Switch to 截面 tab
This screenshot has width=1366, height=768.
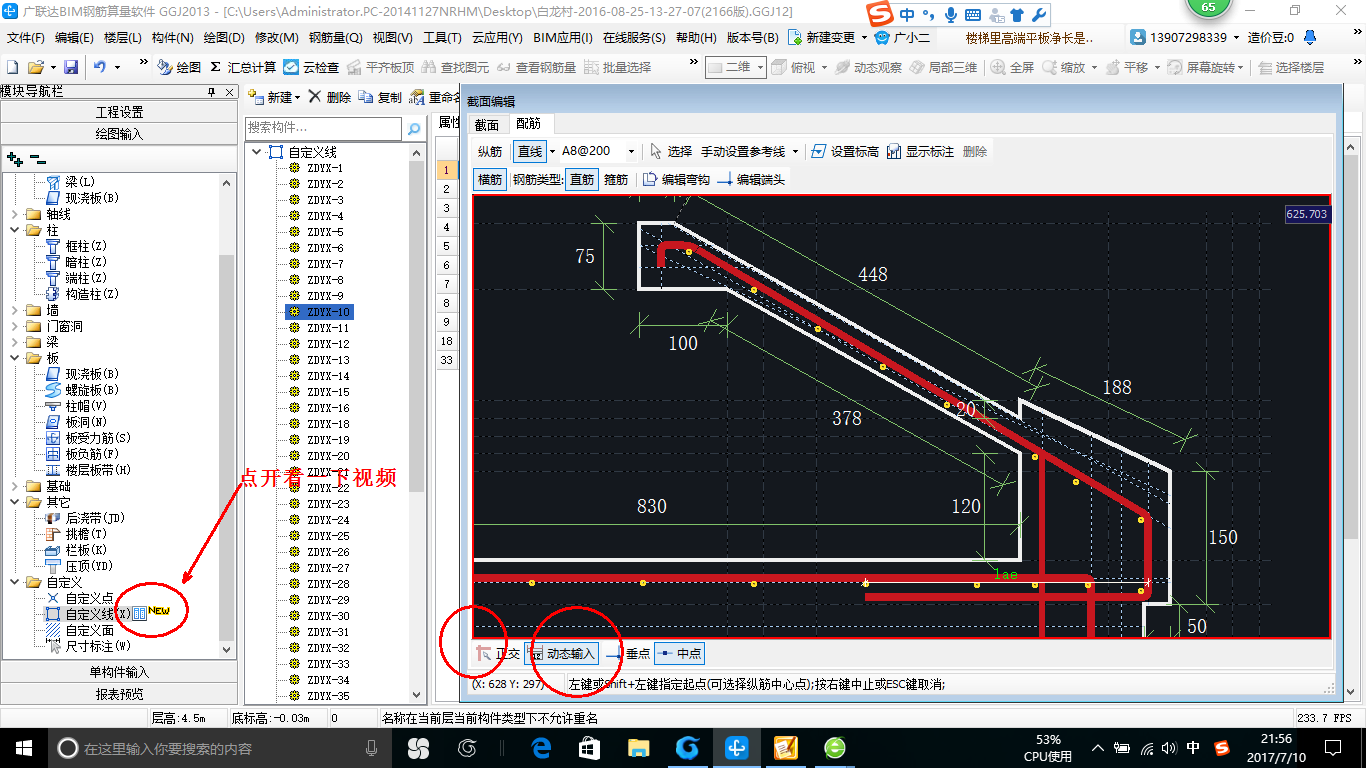pyautogui.click(x=486, y=124)
